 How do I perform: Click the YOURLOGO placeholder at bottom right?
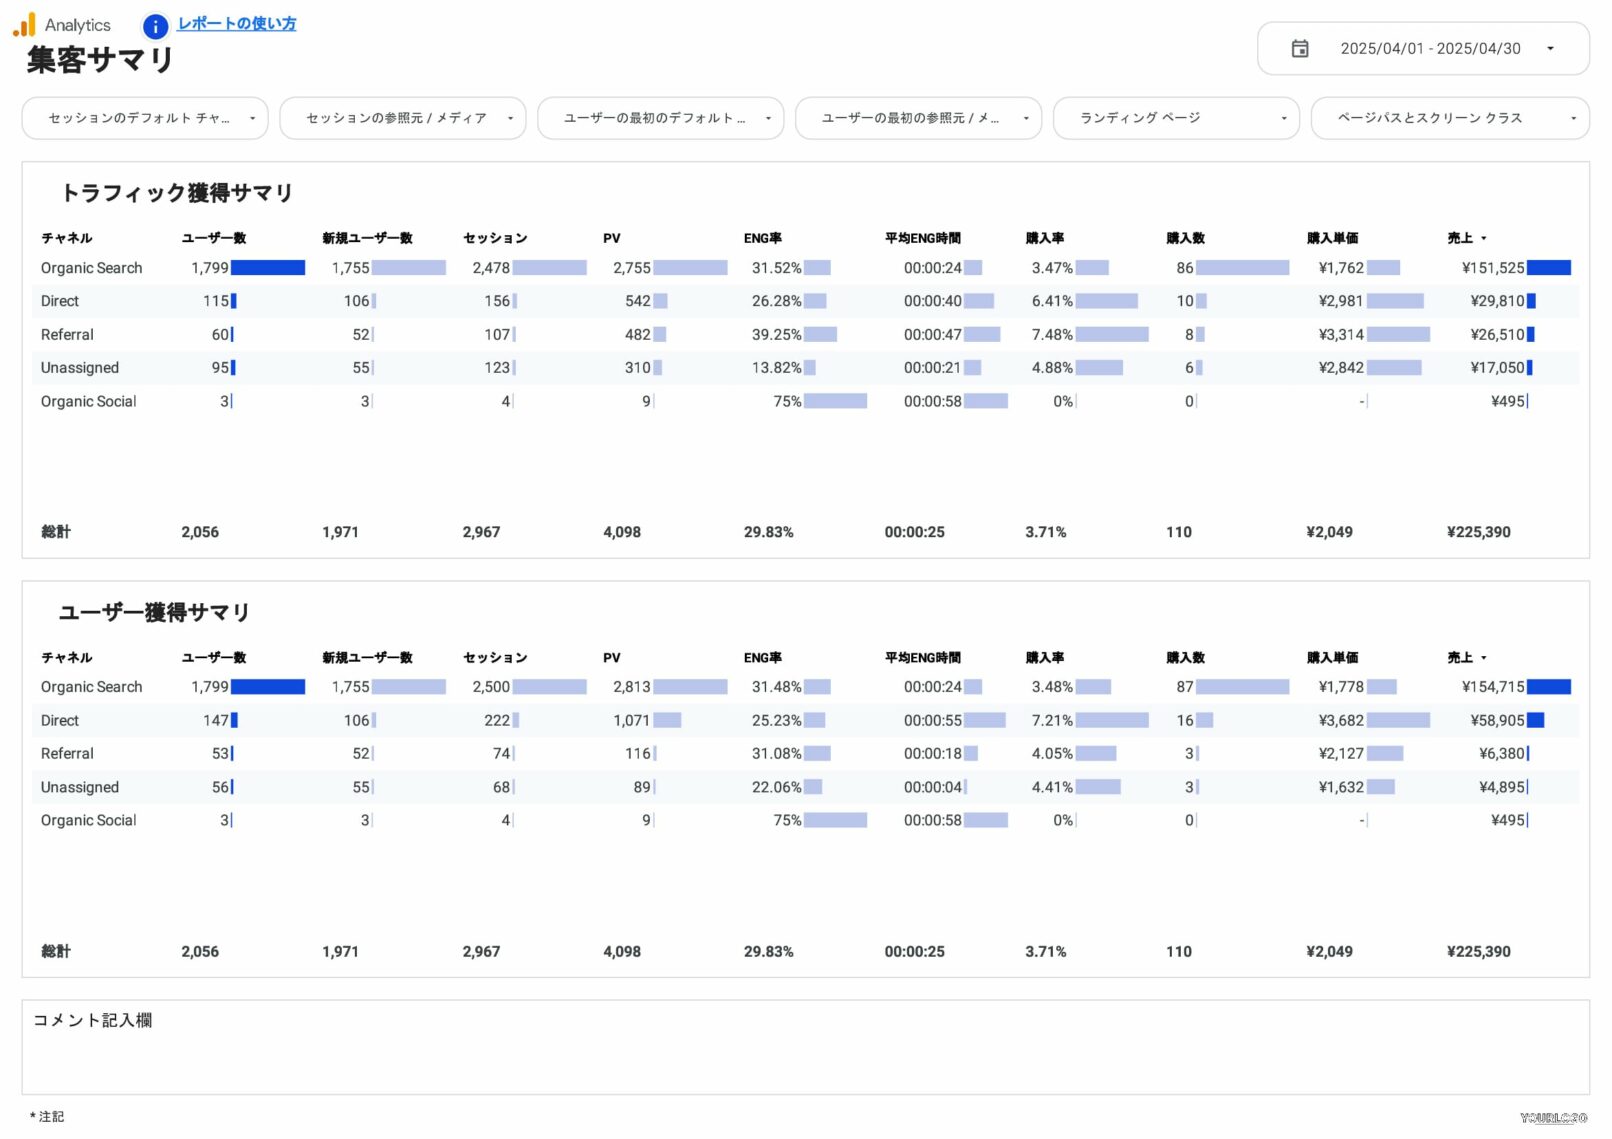tap(1552, 1118)
